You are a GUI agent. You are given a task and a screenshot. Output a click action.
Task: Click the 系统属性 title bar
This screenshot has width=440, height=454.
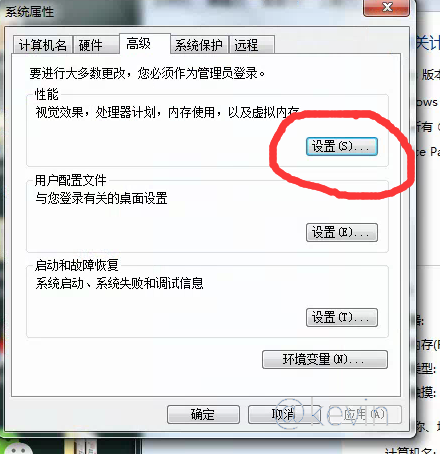183,12
